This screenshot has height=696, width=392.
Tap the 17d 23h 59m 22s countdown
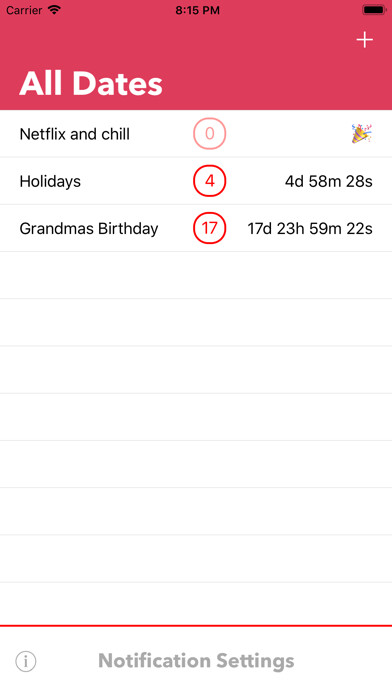point(310,229)
